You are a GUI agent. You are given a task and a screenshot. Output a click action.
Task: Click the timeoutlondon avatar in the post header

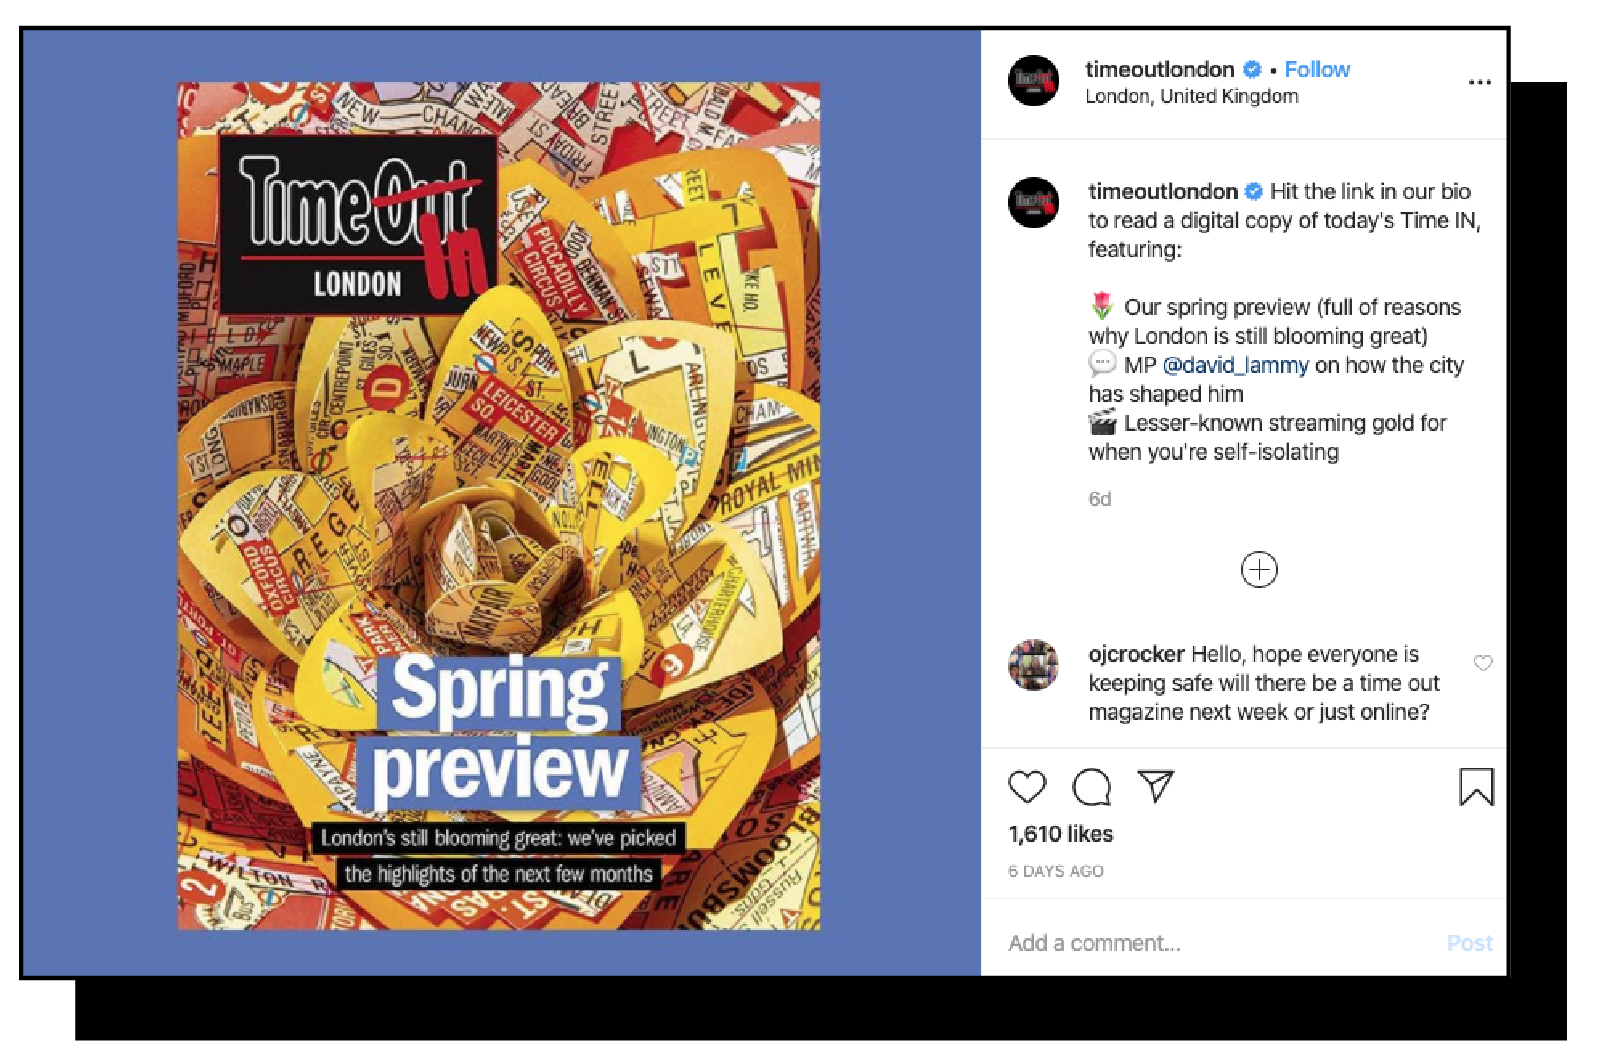1033,81
